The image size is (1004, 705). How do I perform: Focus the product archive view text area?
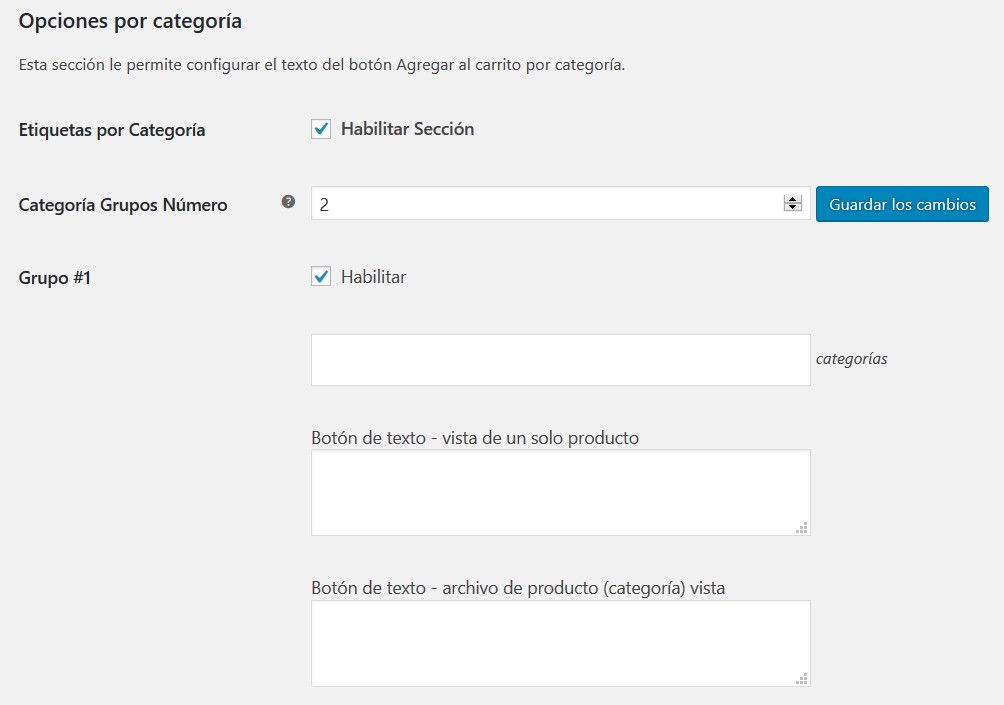coord(560,643)
